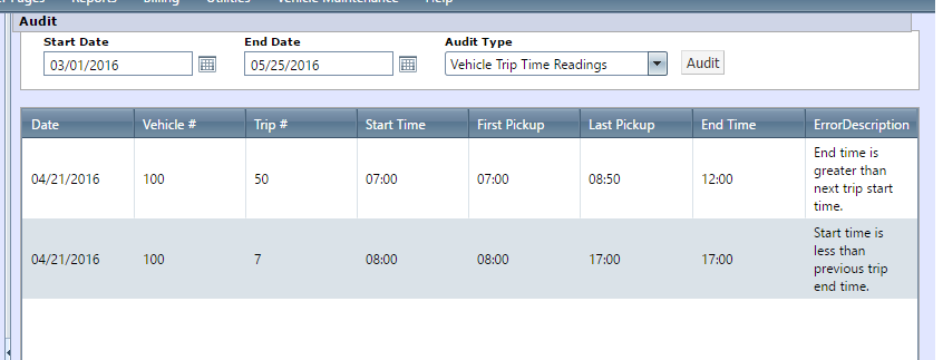The height and width of the screenshot is (360, 936).
Task: Sort by the Date column header
Action: click(78, 124)
